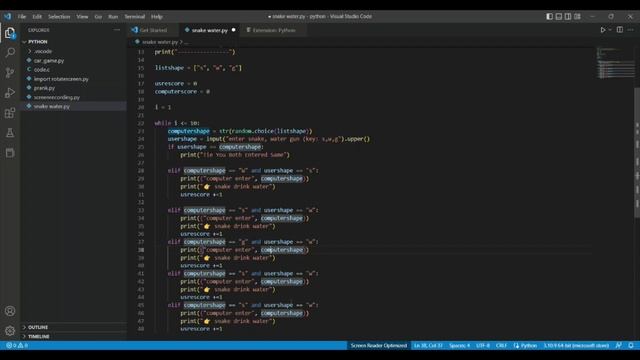The width and height of the screenshot is (640, 360).
Task: Open screenrecording.py in explorer
Action: click(x=57, y=97)
